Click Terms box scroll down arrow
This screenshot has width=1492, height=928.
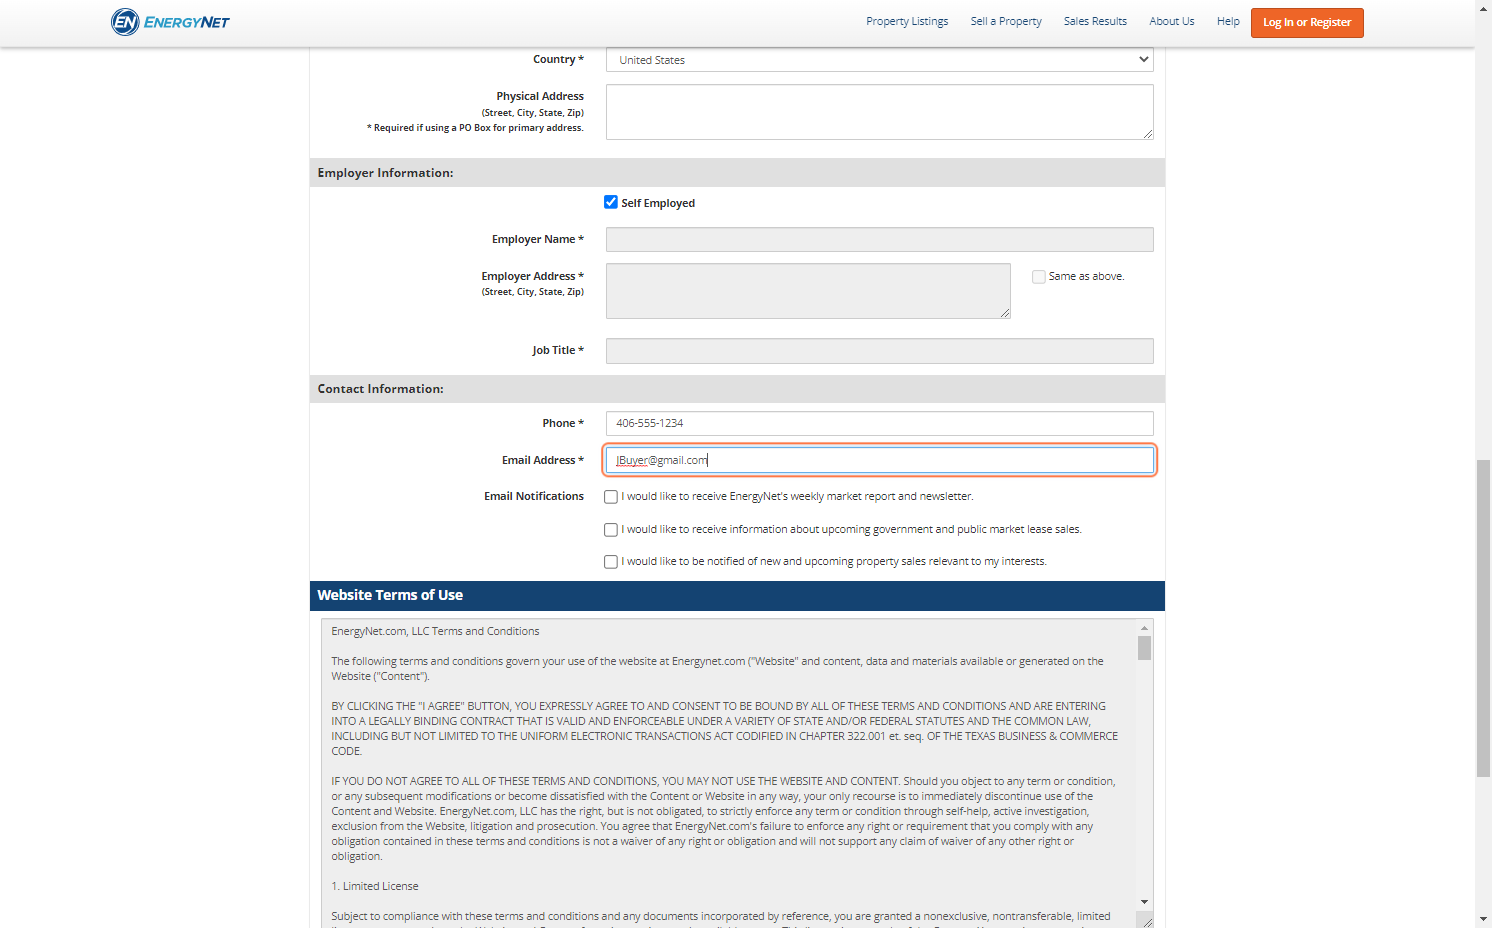point(1144,902)
